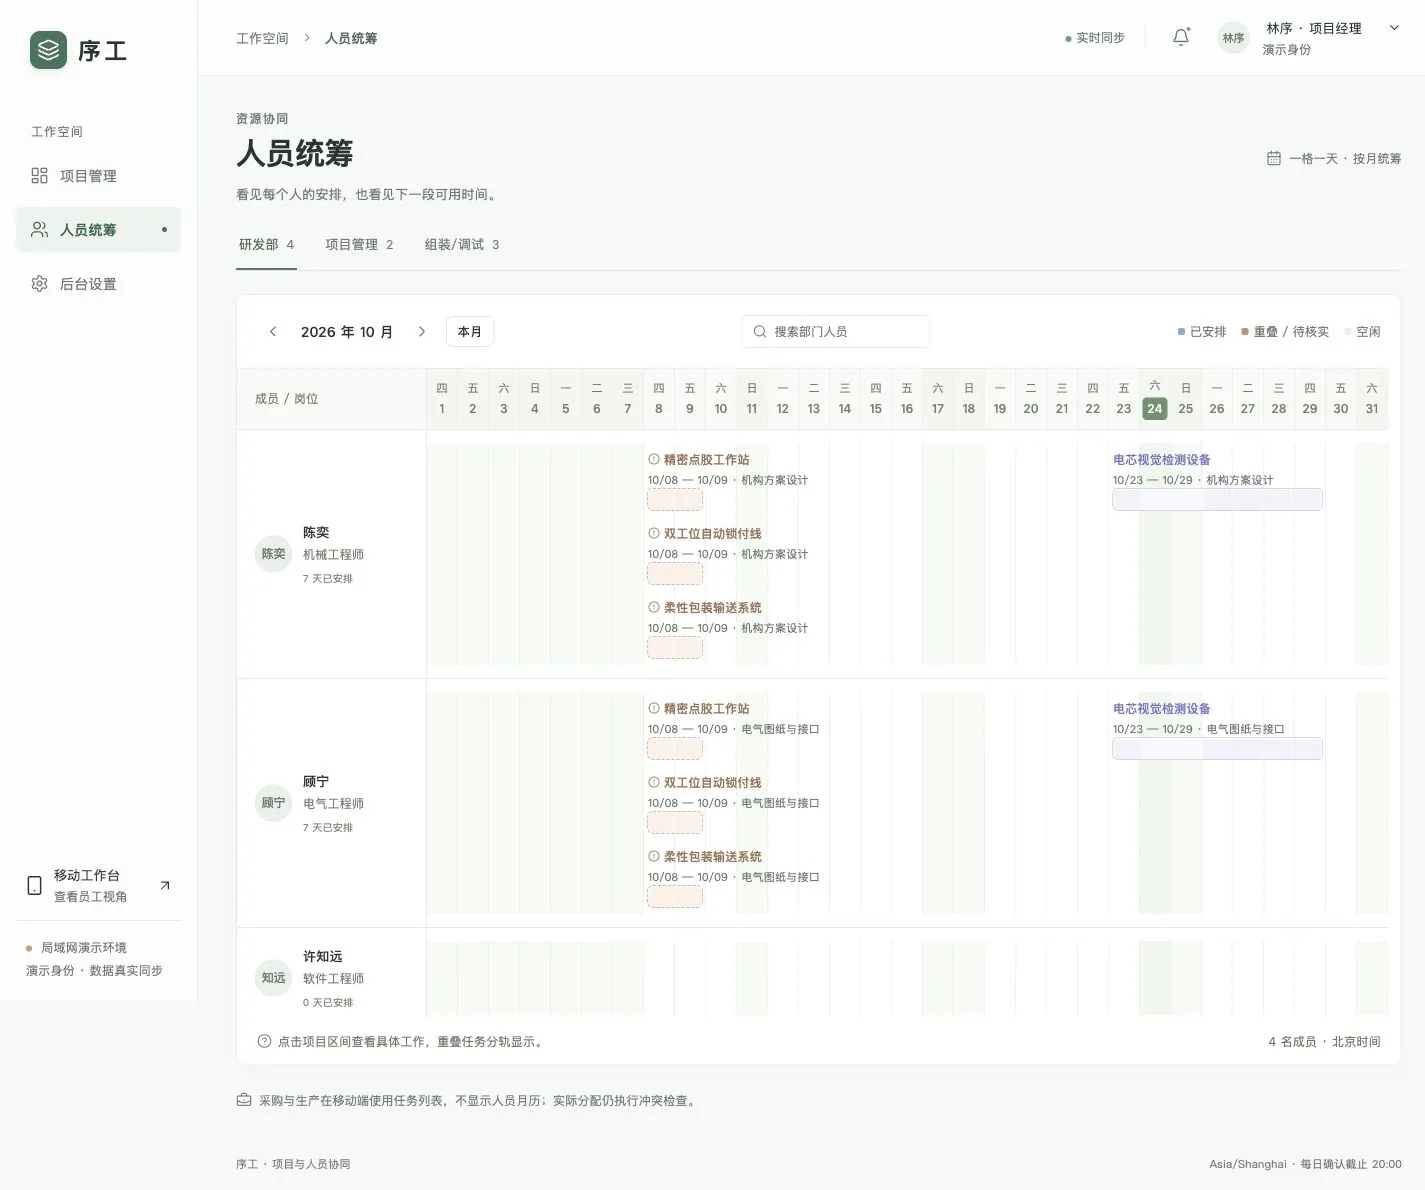Expand the user account dropdown chevron
The image size is (1425, 1190).
1394,28
